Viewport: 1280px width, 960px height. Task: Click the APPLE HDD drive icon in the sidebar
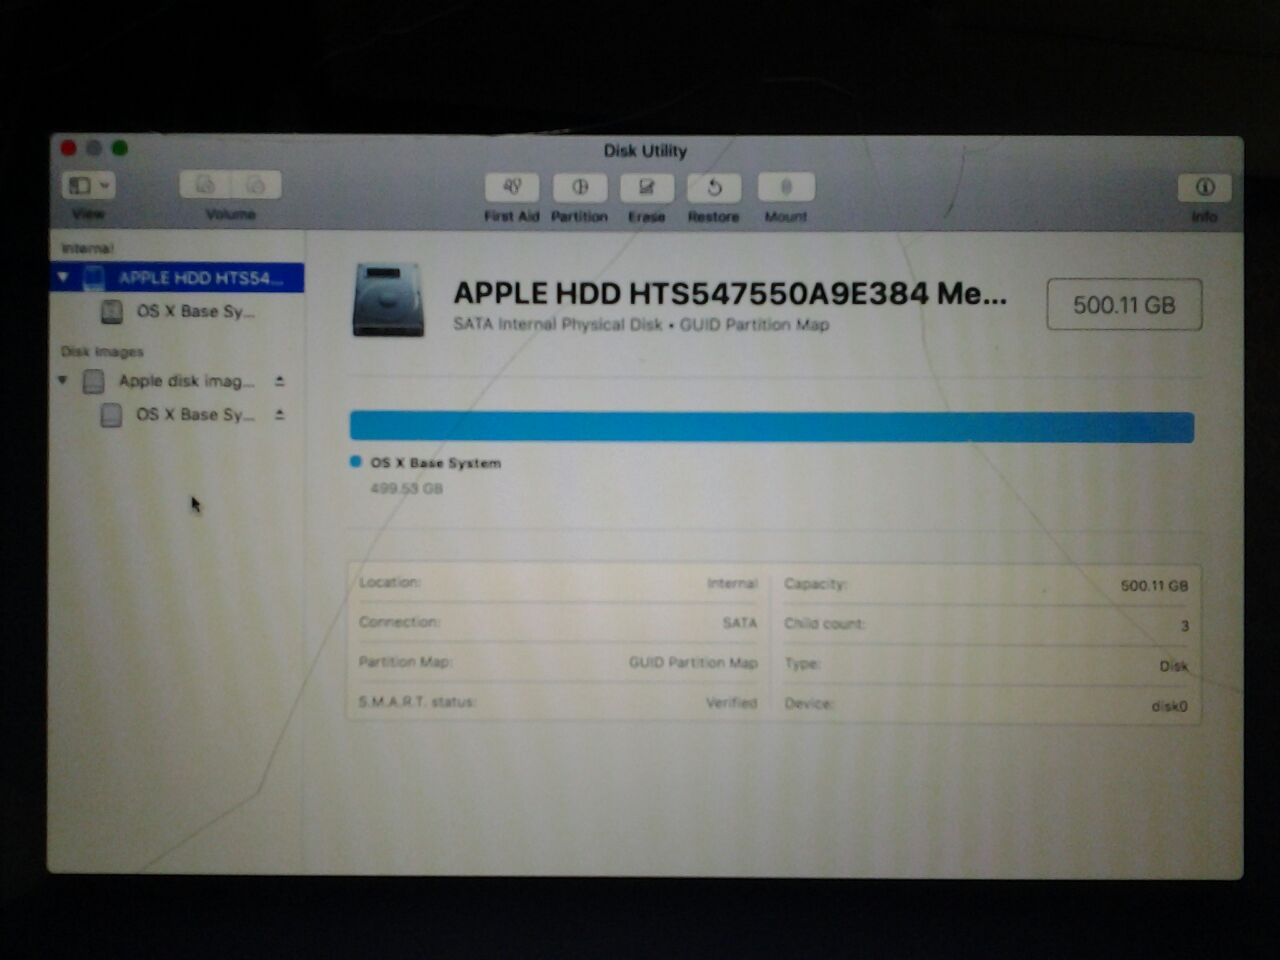94,278
